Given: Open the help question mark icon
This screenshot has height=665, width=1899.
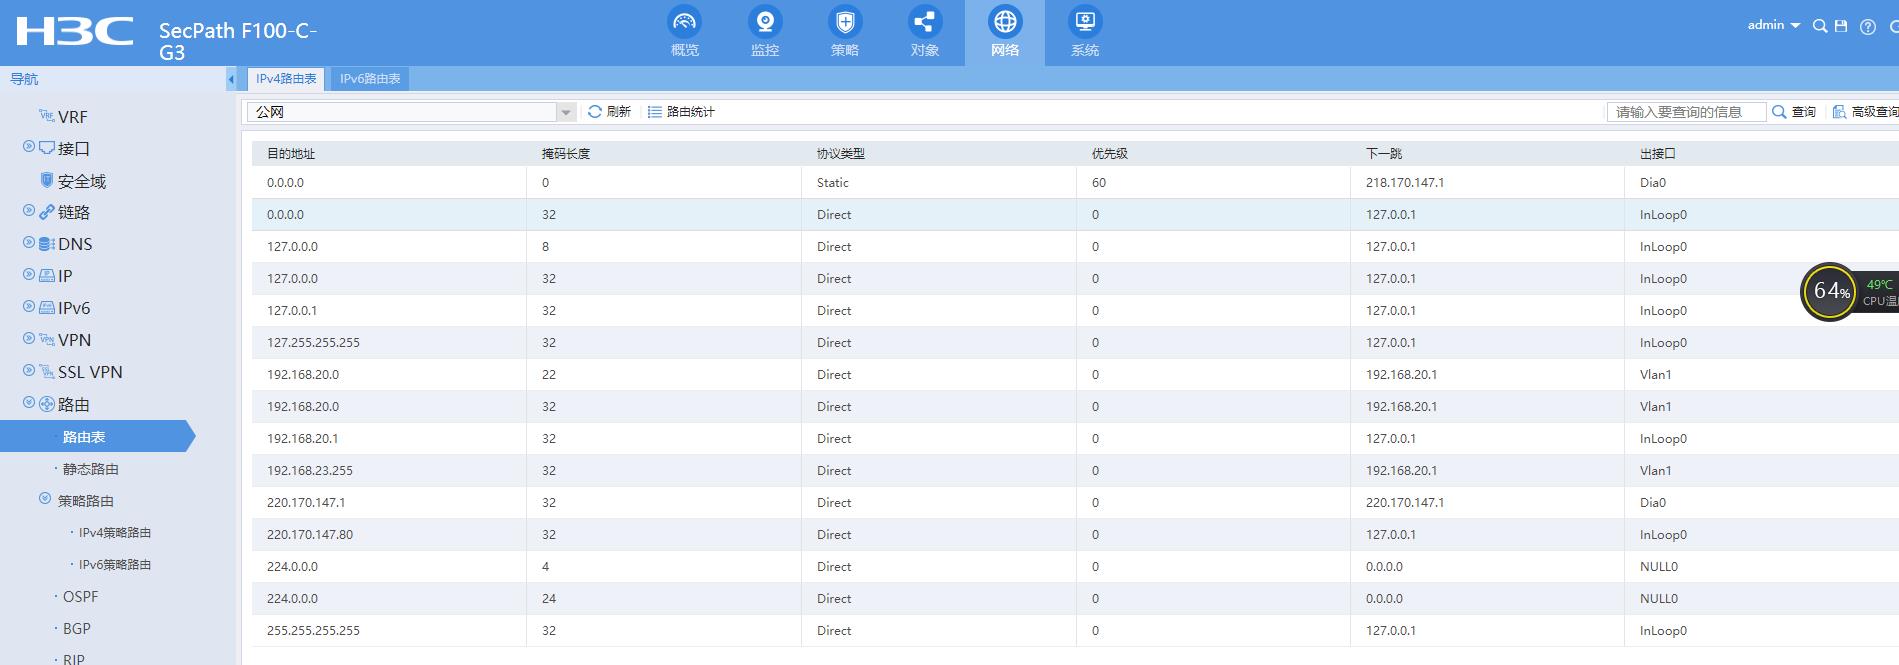Looking at the screenshot, I should 1867,27.
